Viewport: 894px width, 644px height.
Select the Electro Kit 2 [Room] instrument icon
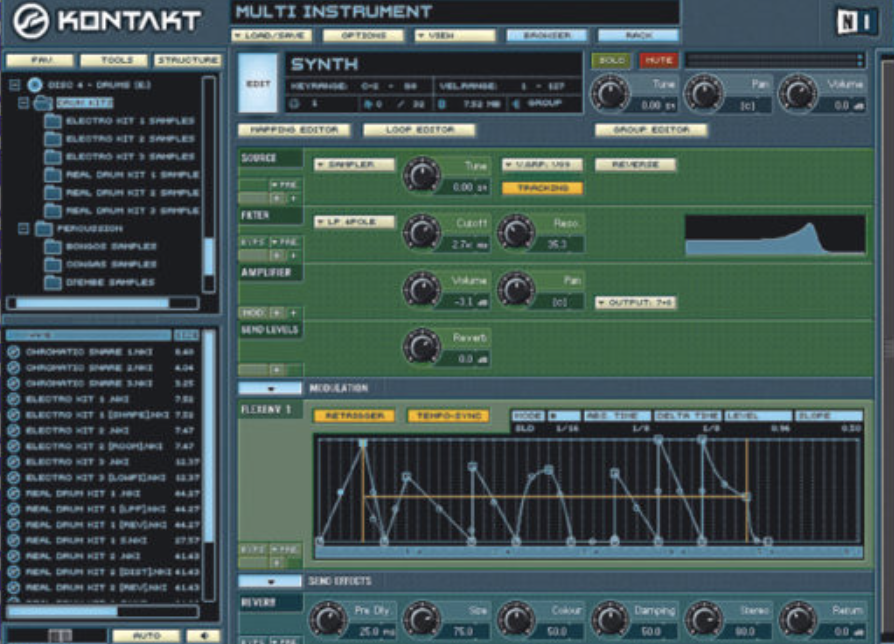coord(14,446)
